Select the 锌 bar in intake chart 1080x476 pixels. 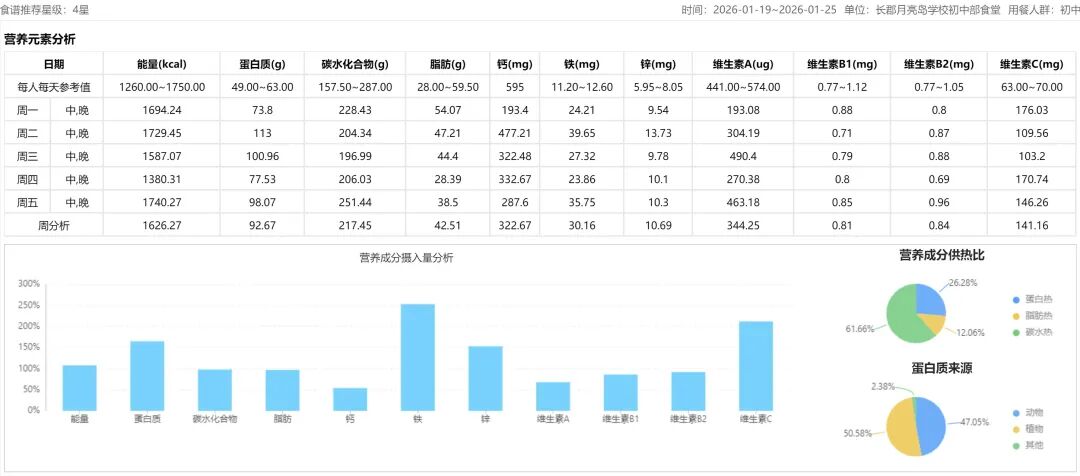pos(486,377)
